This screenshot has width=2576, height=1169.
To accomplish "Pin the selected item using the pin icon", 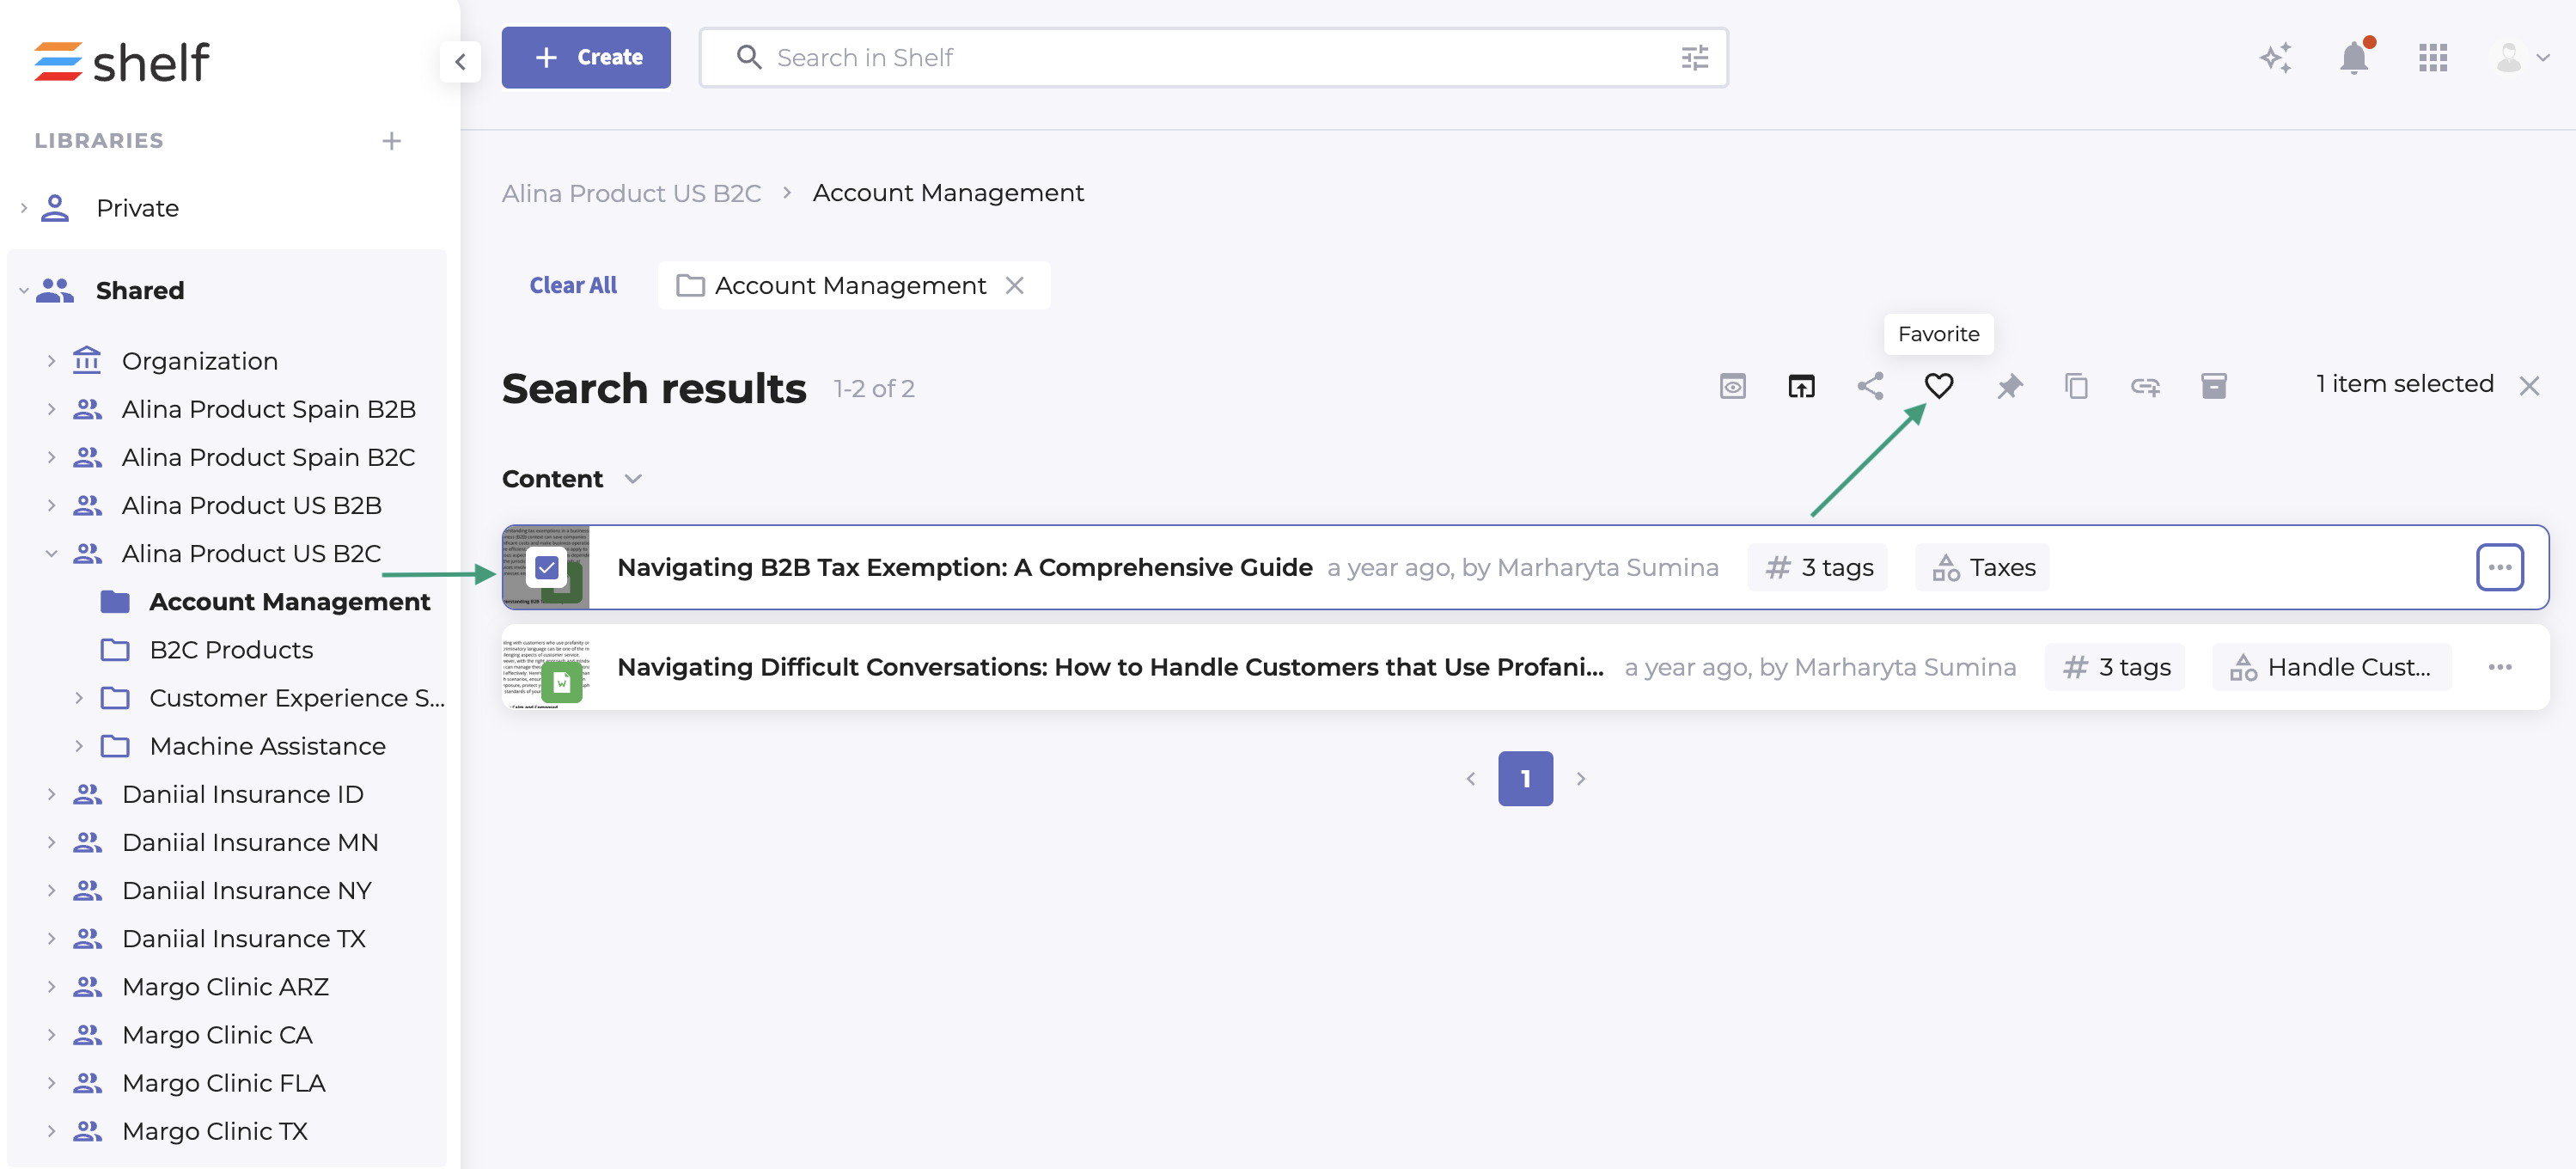I will pos(2008,386).
